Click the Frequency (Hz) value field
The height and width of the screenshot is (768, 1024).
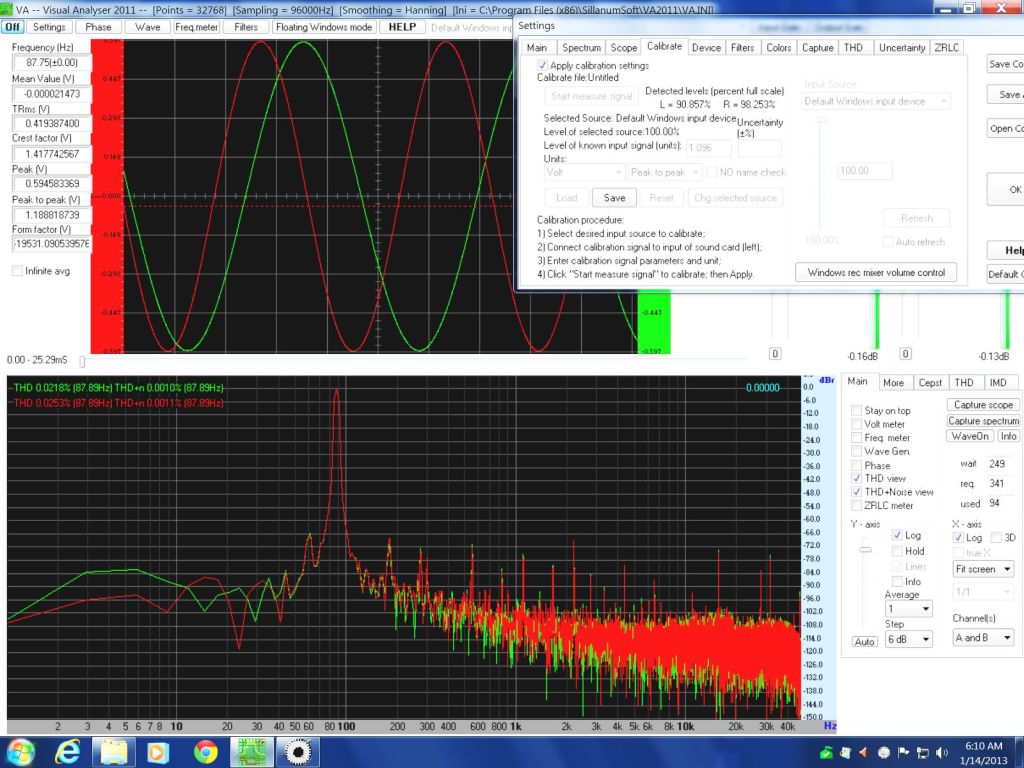pos(52,63)
